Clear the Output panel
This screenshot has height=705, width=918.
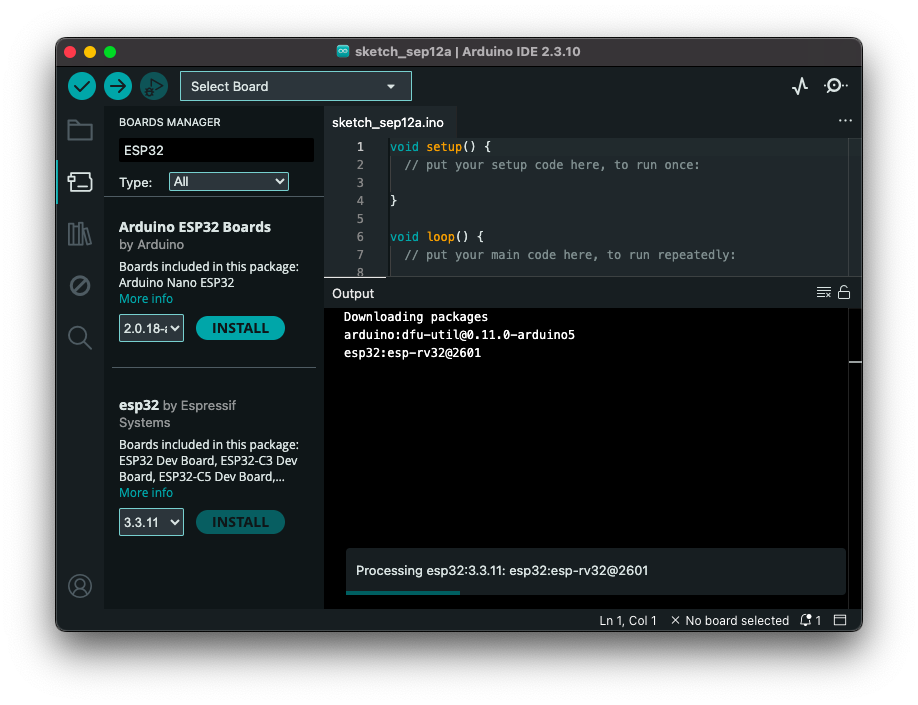pos(824,292)
